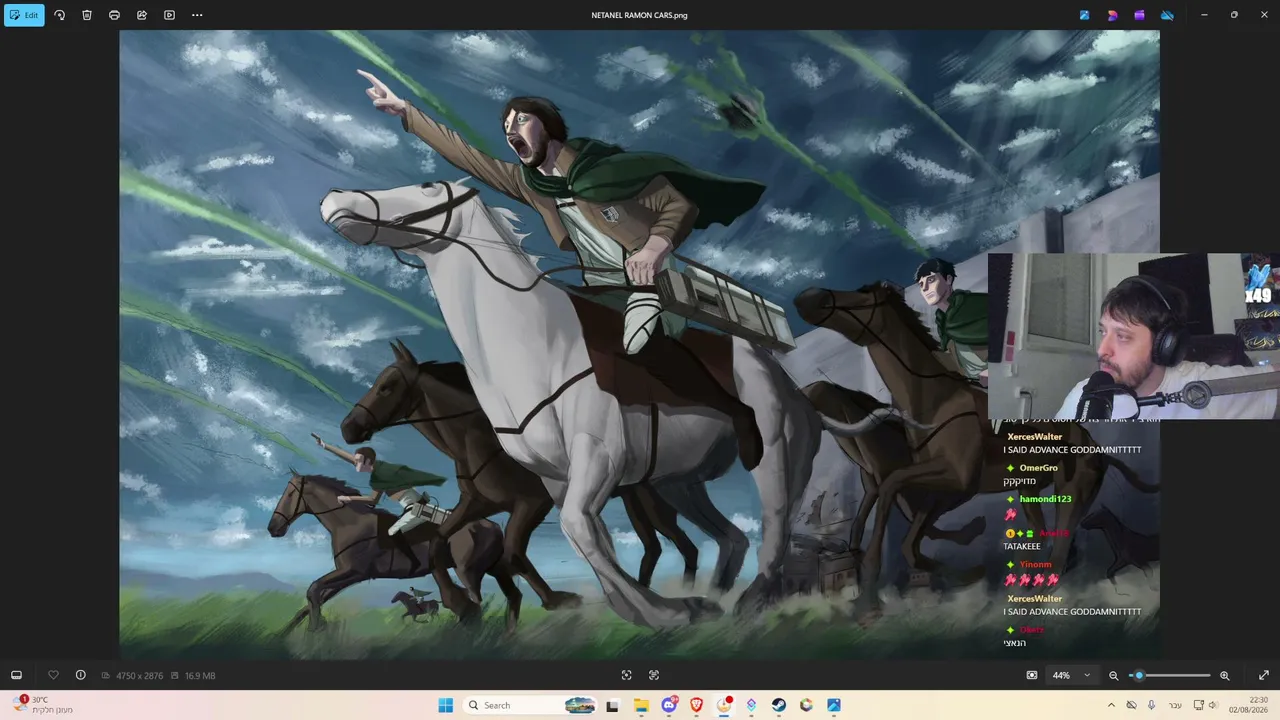The width and height of the screenshot is (1280, 720).
Task: Delete the photo with the trash icon
Action: pos(87,15)
